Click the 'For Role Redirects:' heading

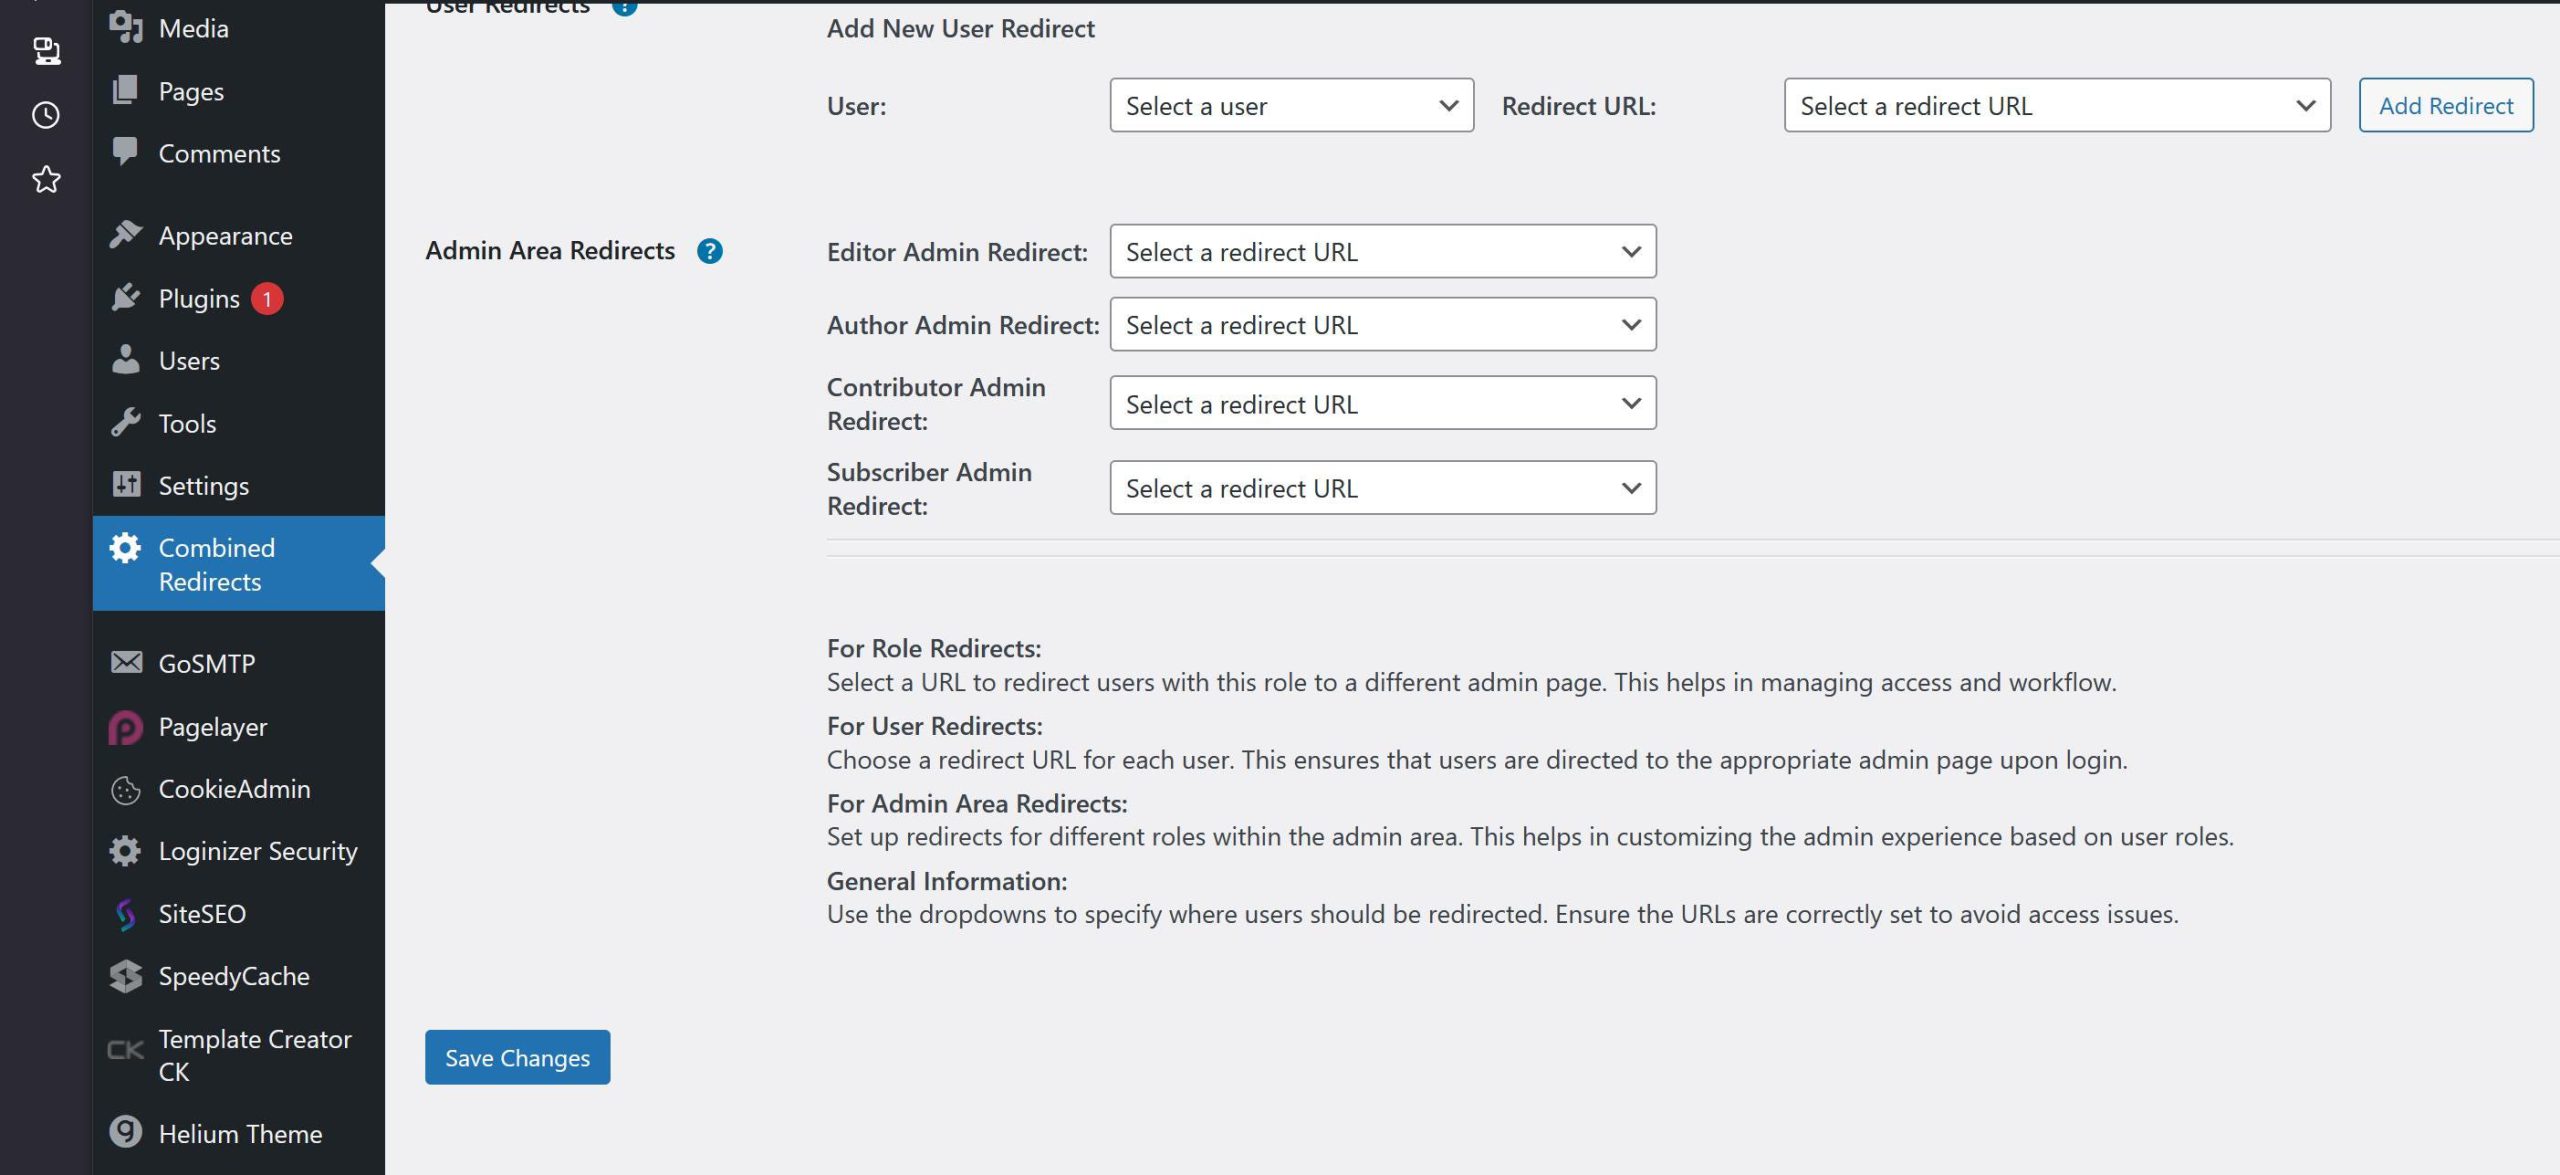(x=934, y=648)
